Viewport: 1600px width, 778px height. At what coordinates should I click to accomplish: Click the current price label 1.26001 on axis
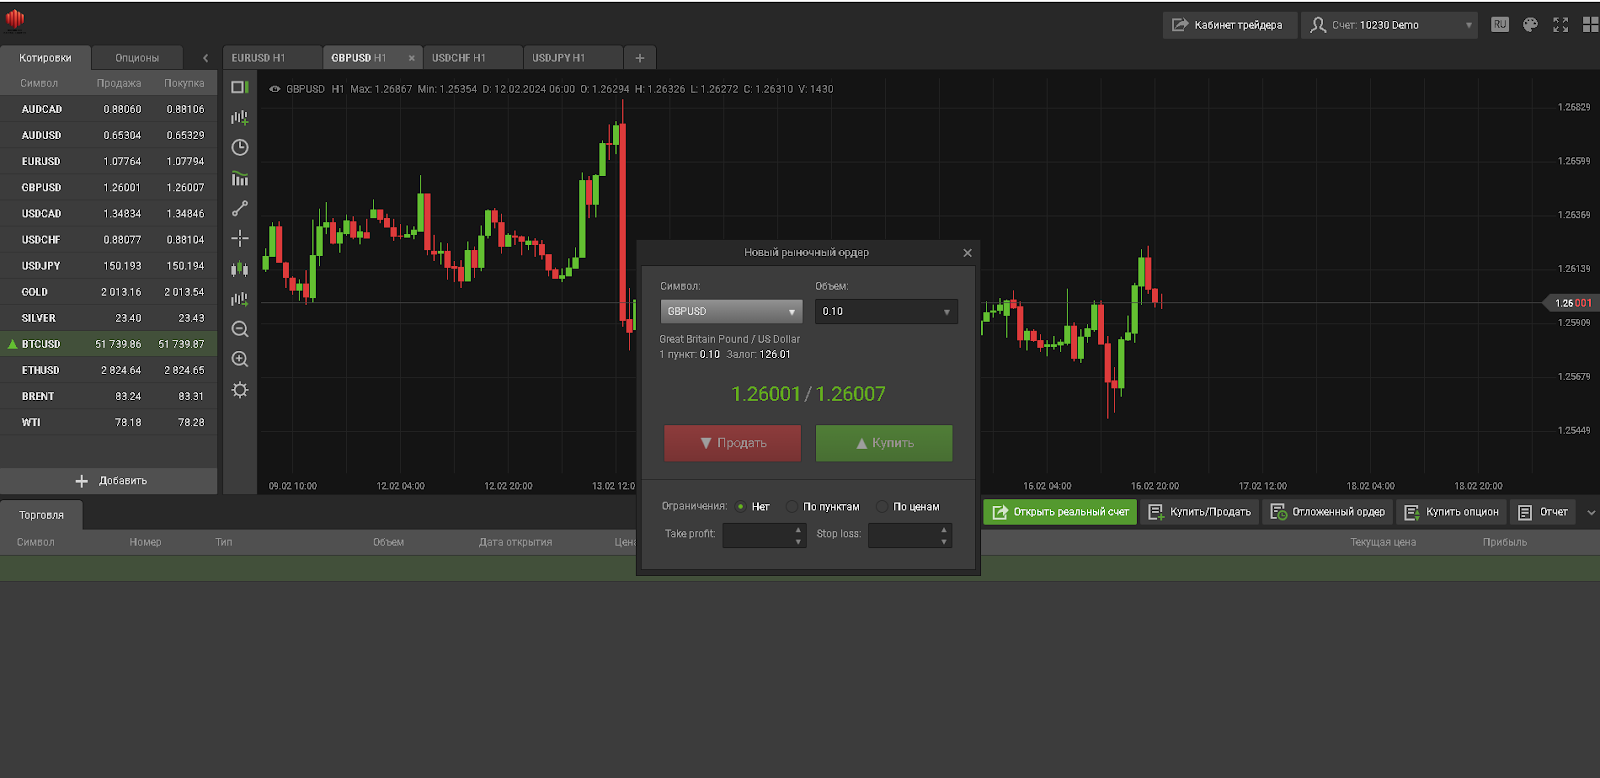pyautogui.click(x=1572, y=303)
